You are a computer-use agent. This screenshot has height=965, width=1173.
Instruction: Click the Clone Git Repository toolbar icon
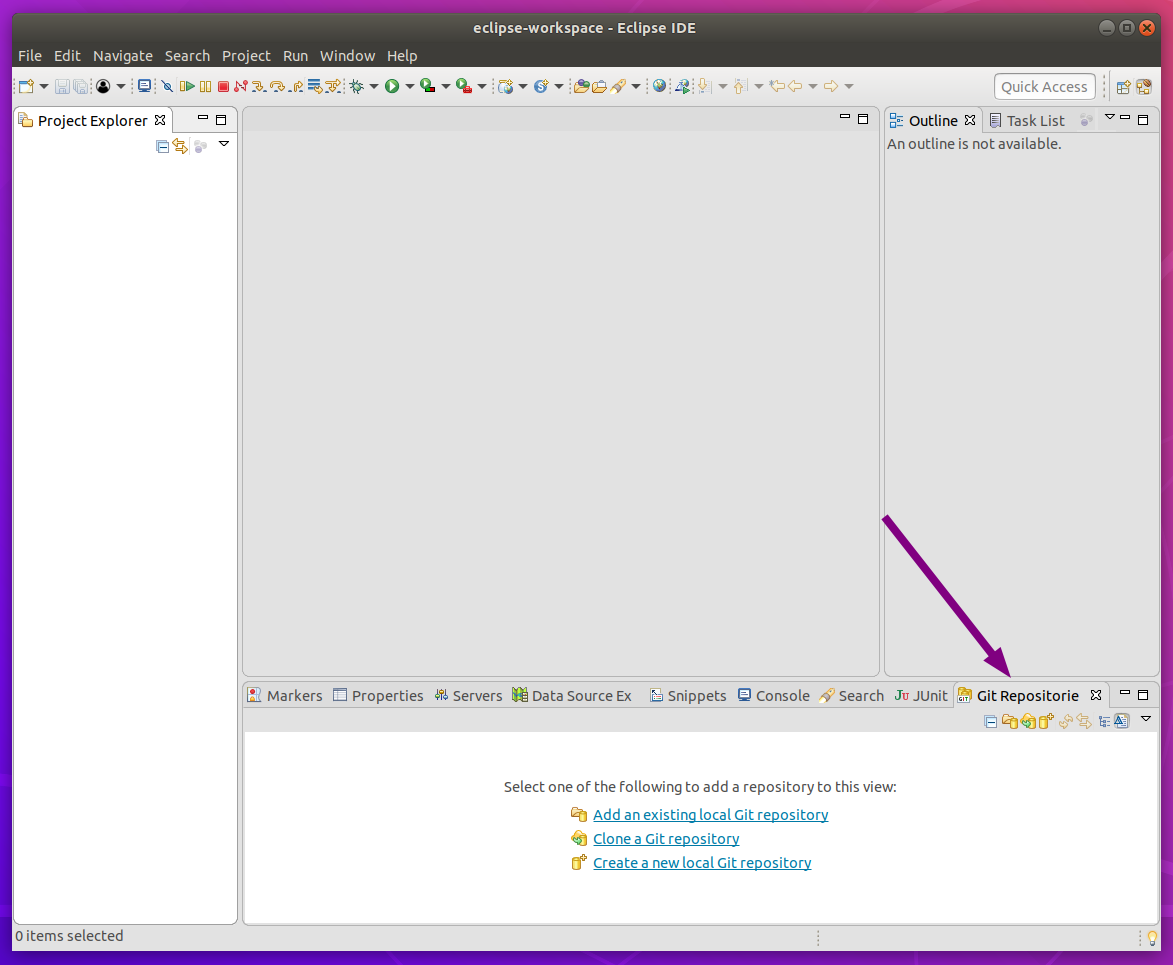1029,720
